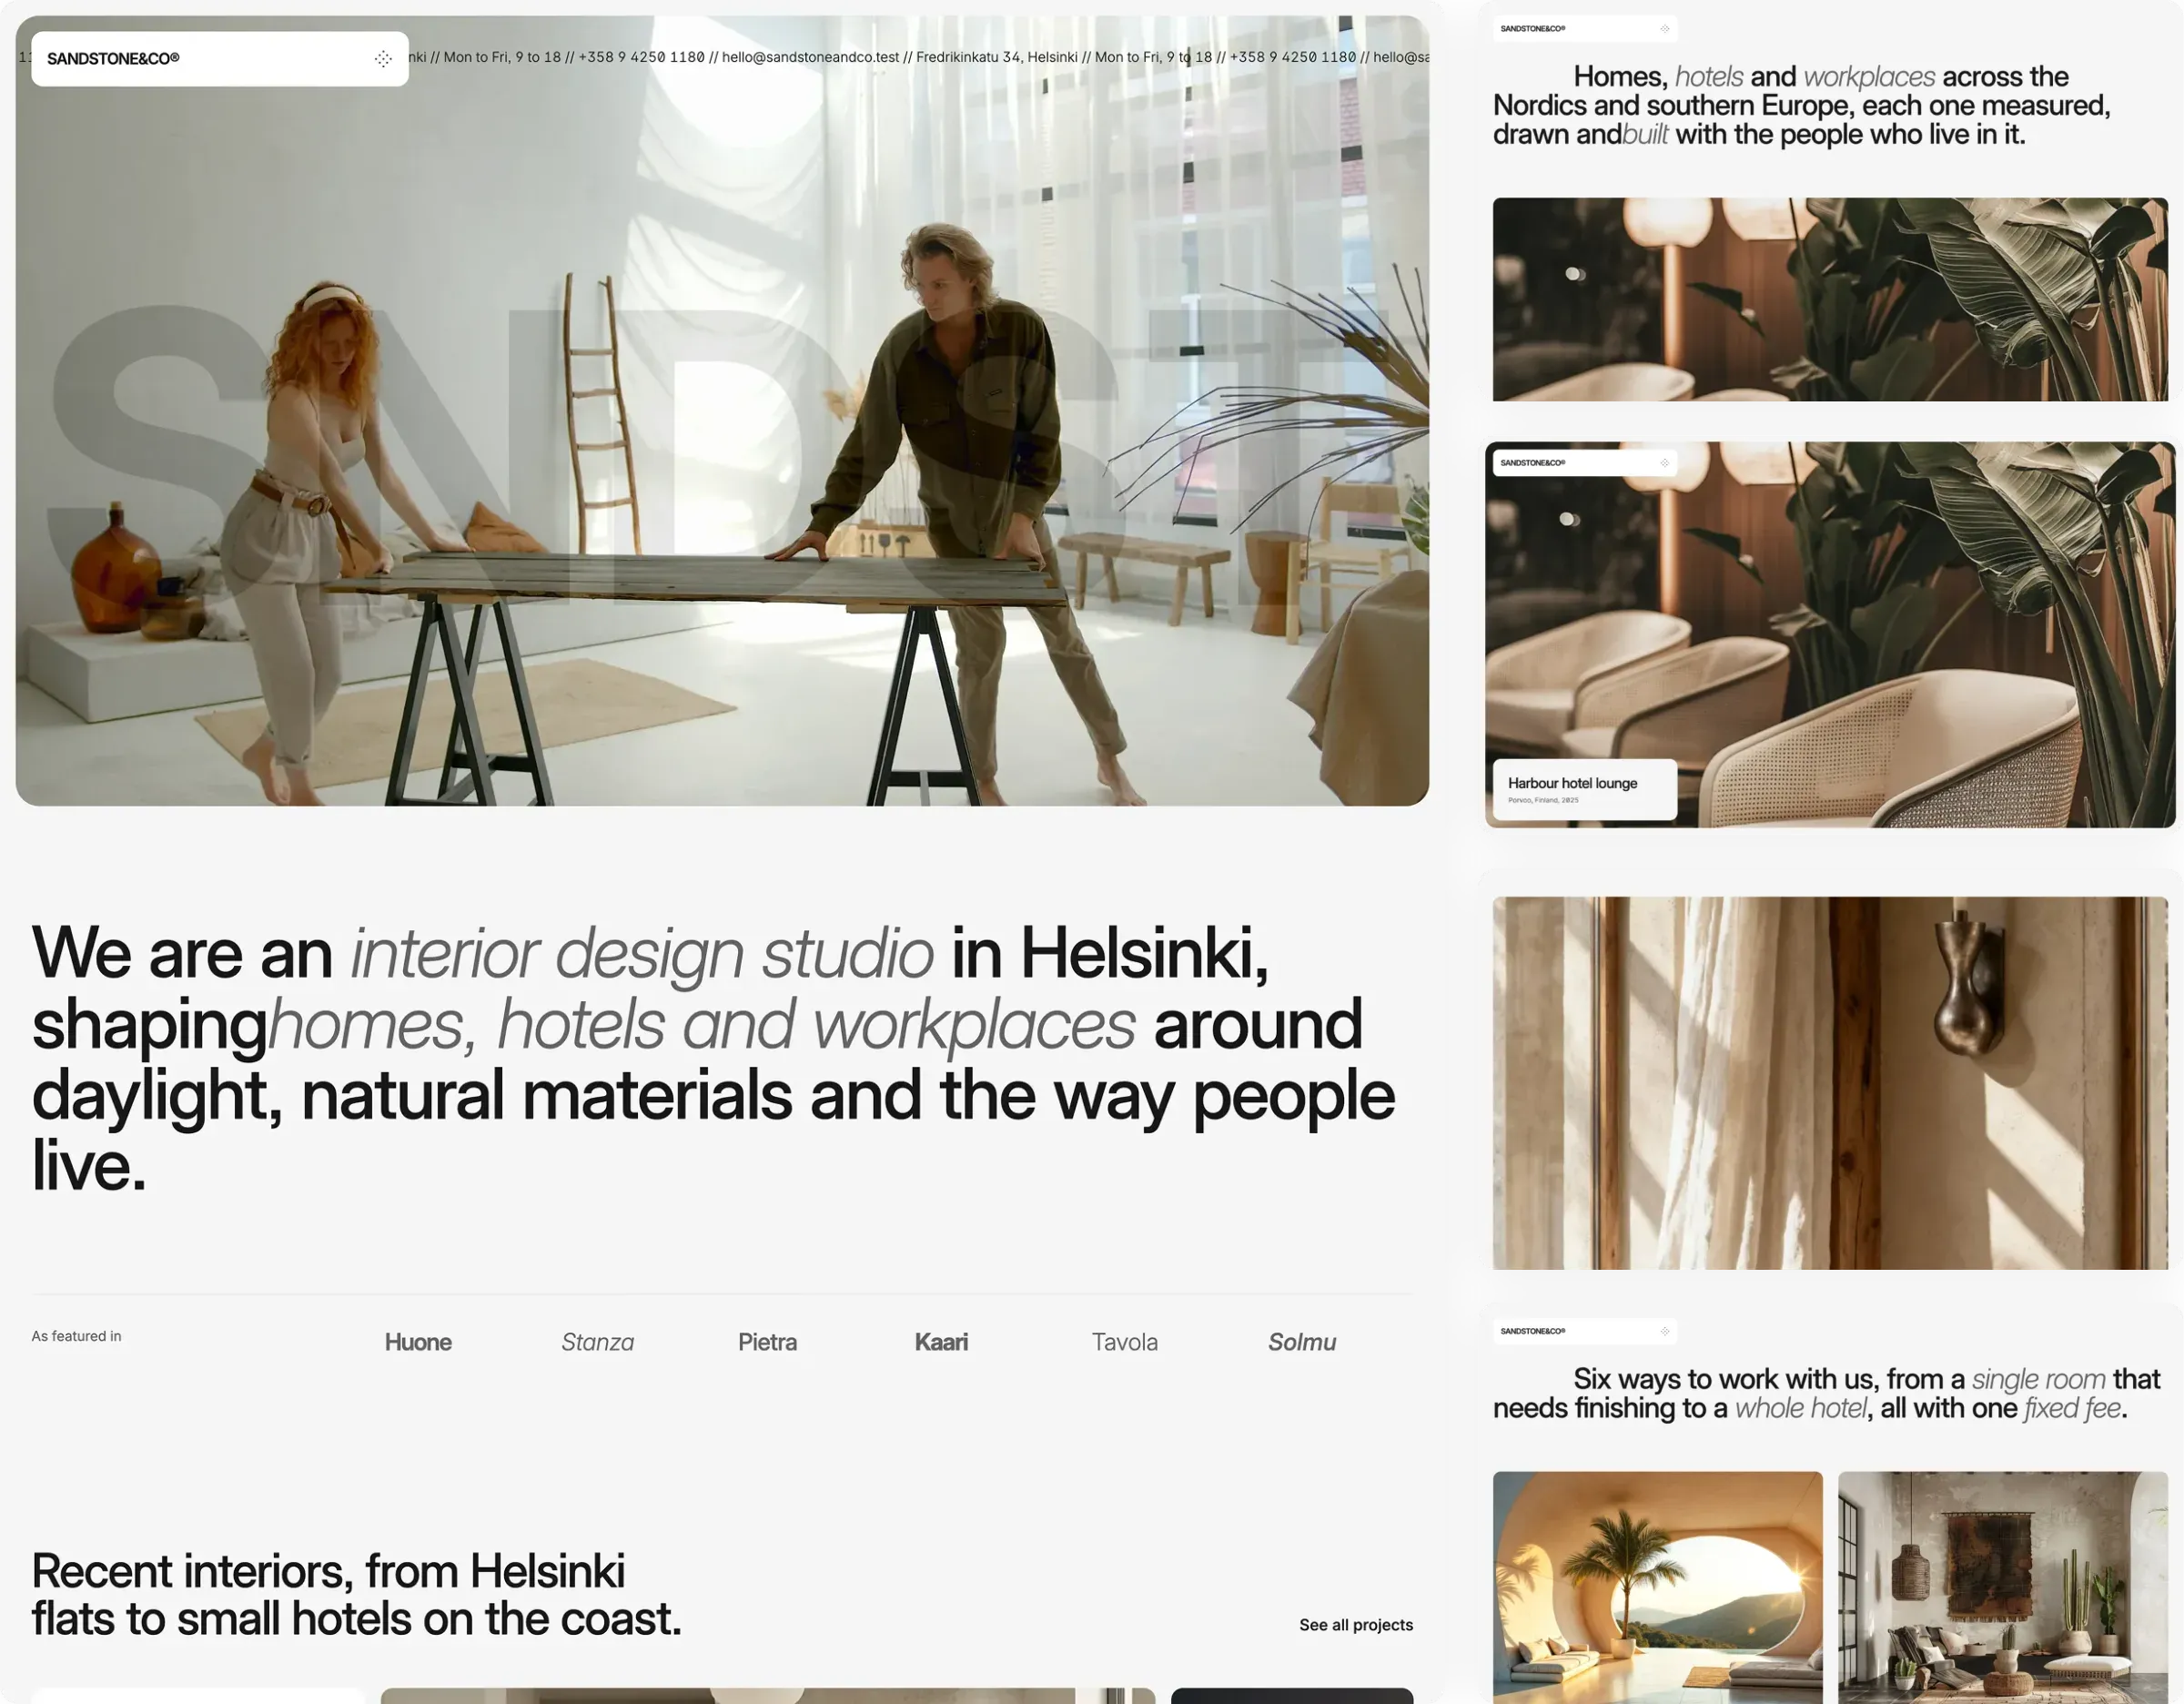Open the dotted menu icon in the main hero navigation

[x=383, y=59]
